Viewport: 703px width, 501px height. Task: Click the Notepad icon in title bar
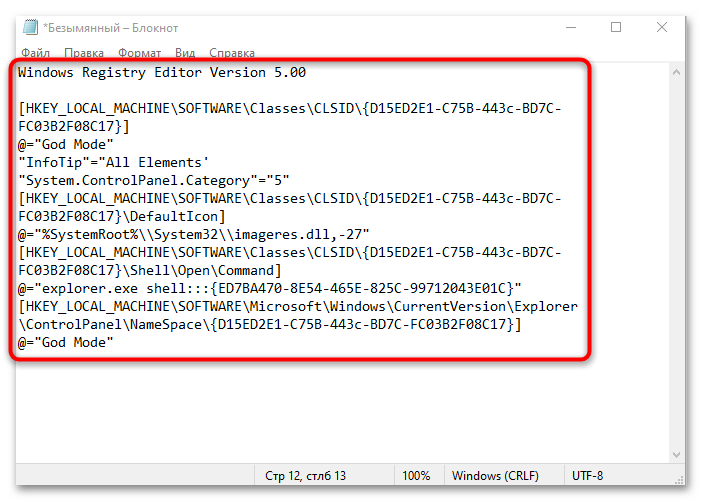[30, 27]
